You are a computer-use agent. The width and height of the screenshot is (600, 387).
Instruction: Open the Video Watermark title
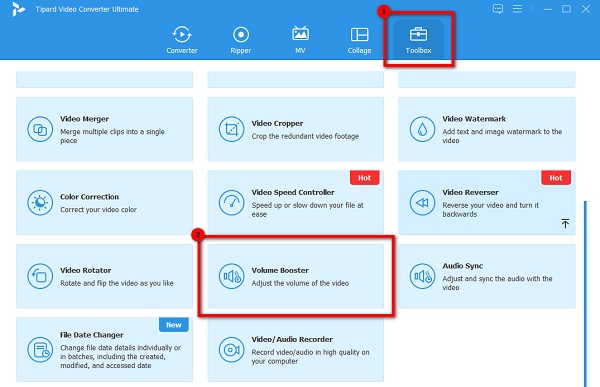click(x=474, y=119)
